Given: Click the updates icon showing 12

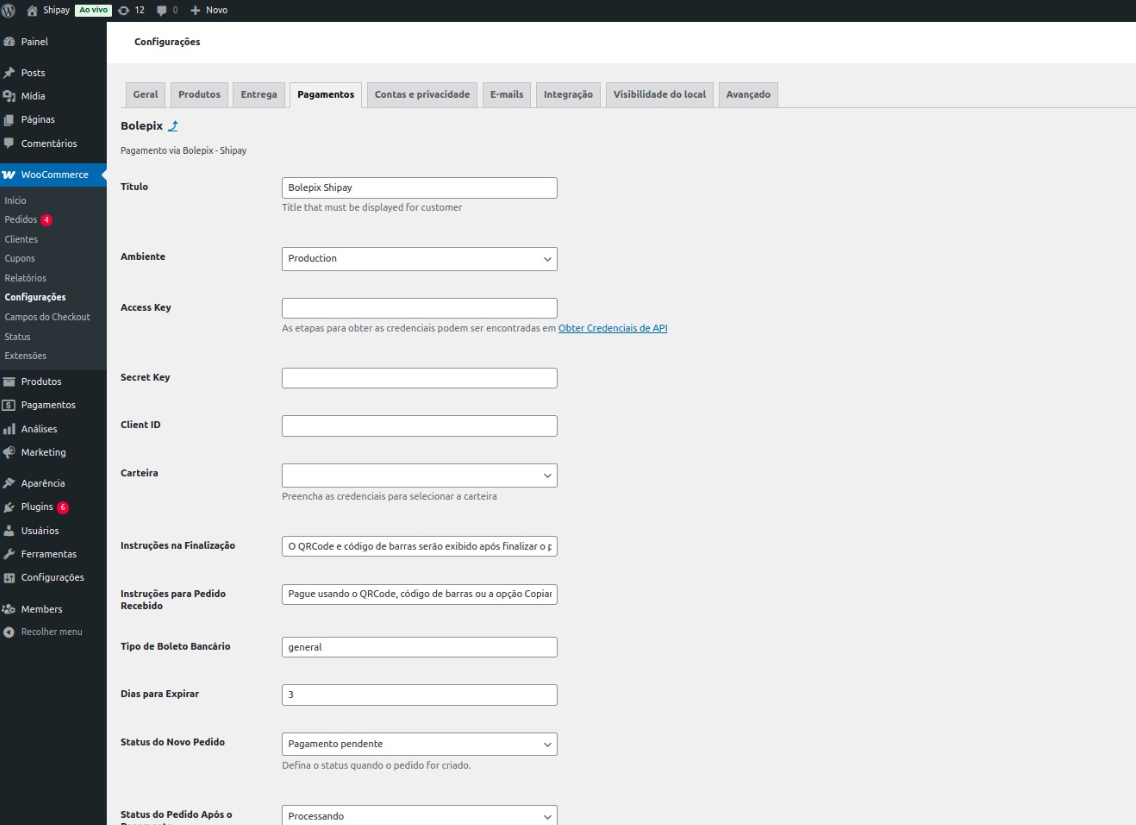Looking at the screenshot, I should (124, 10).
